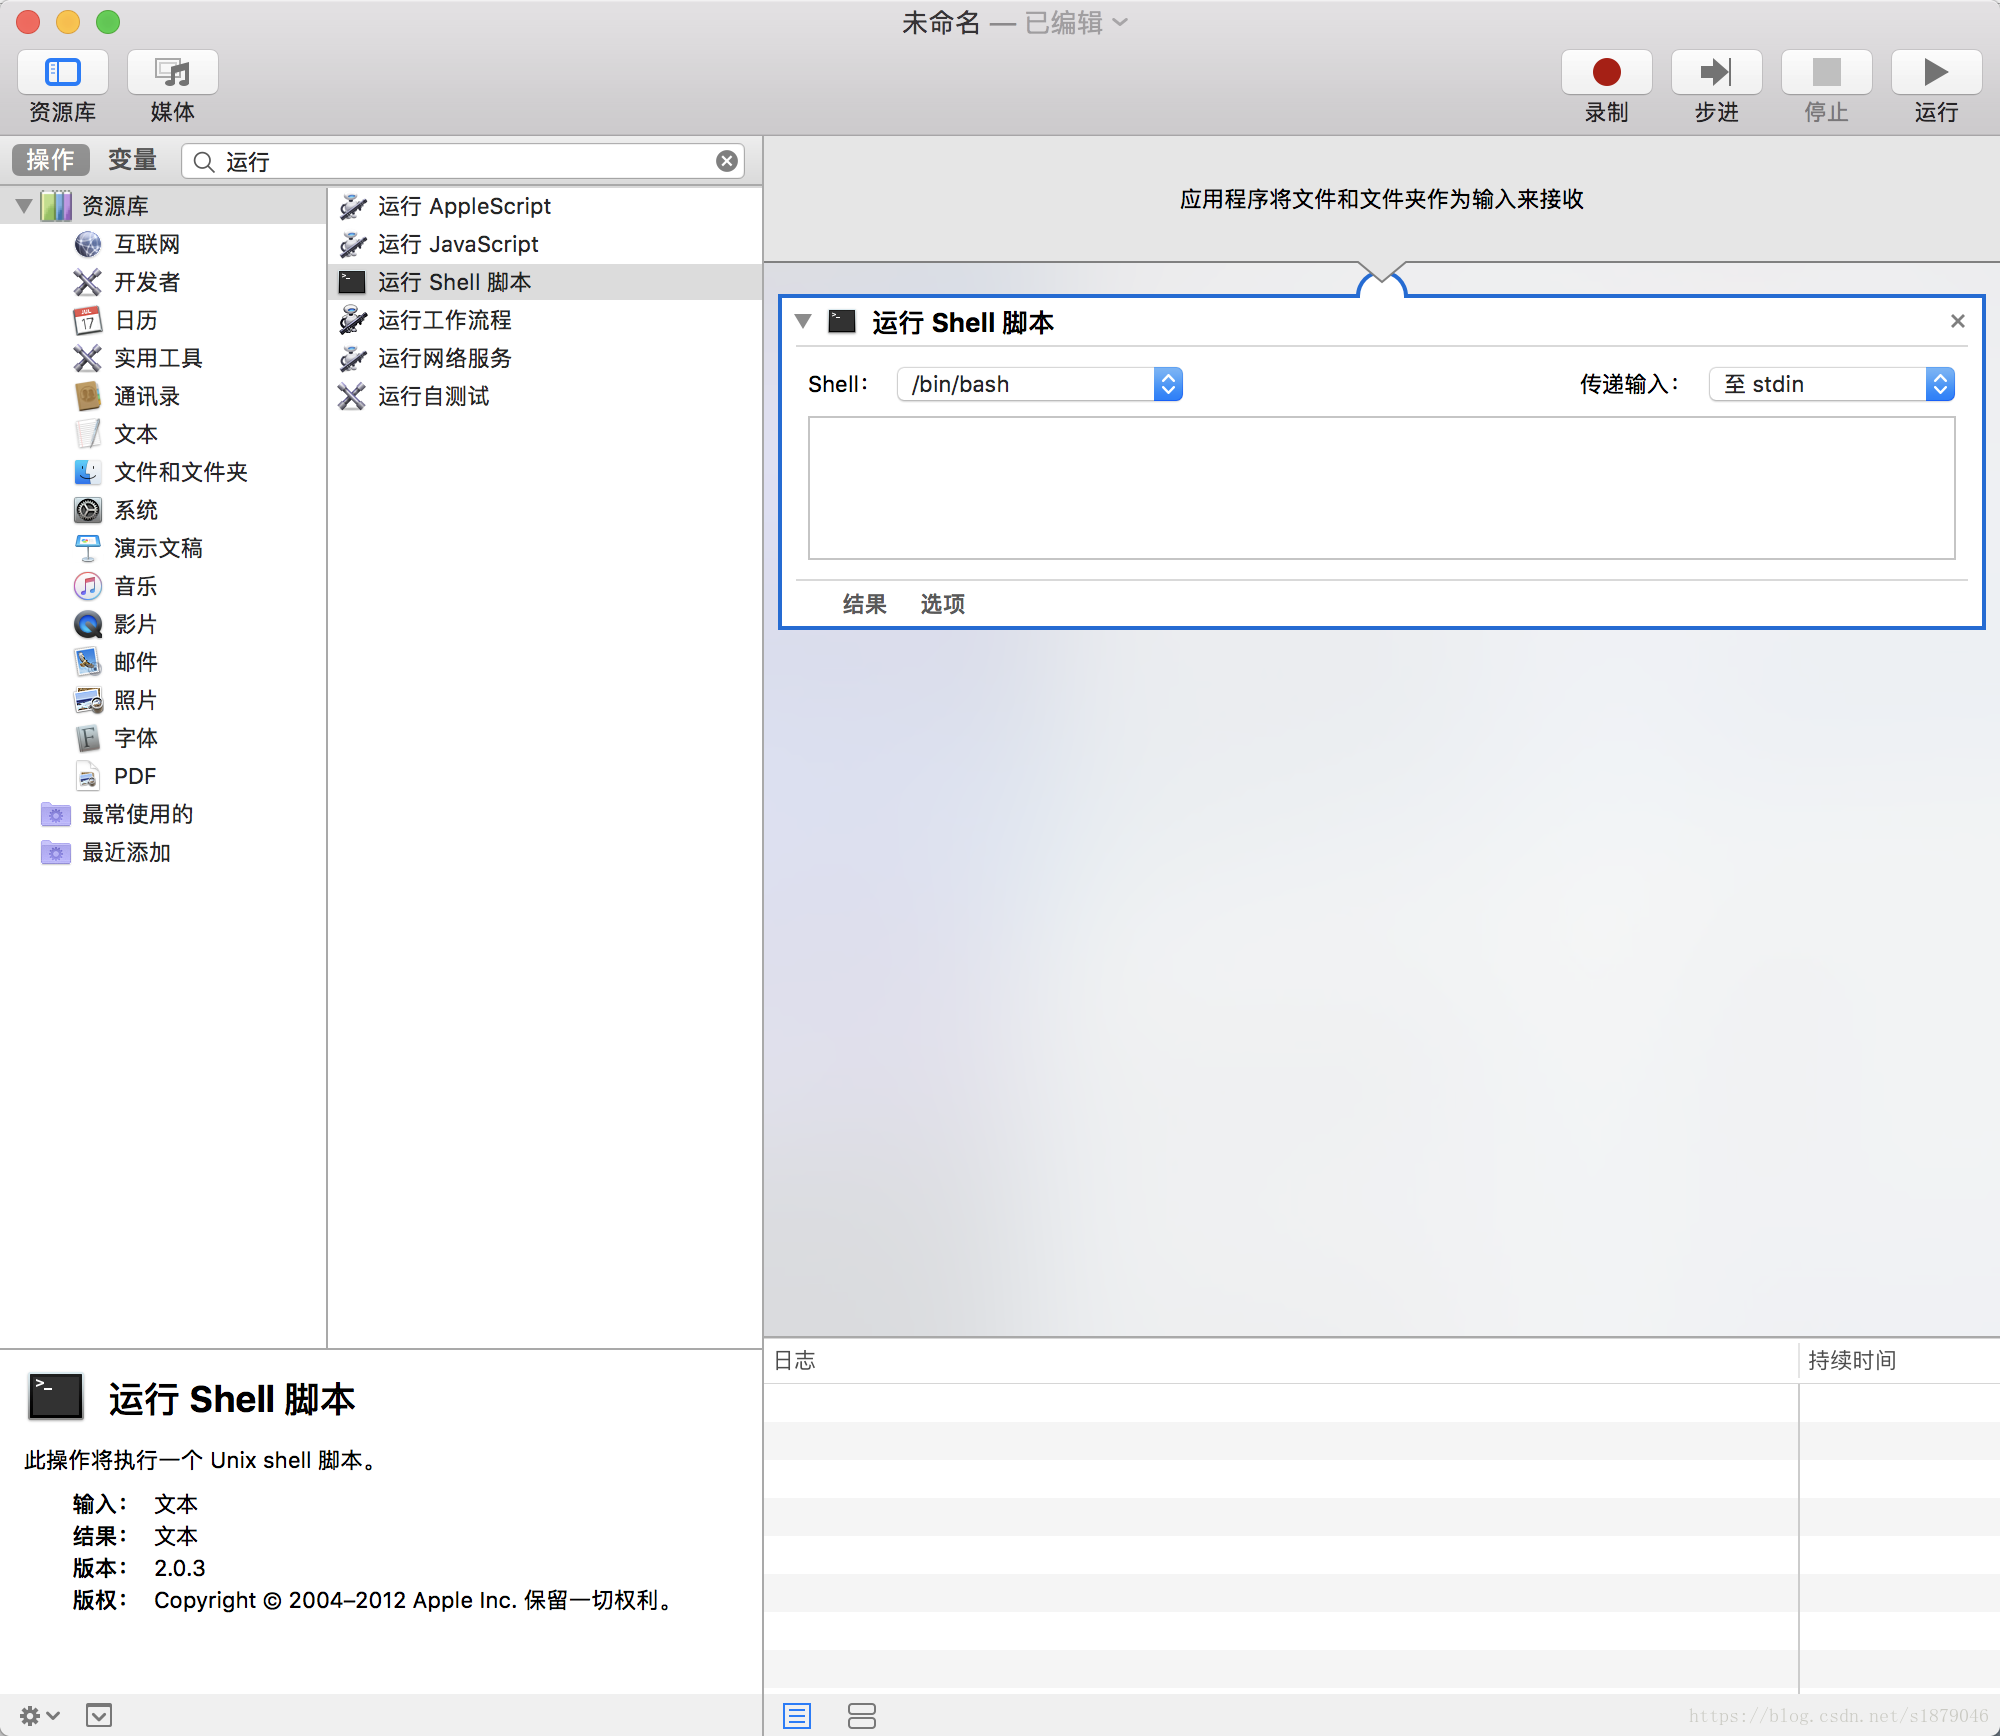
Task: Select the 运行工作流程 action
Action: [x=545, y=320]
